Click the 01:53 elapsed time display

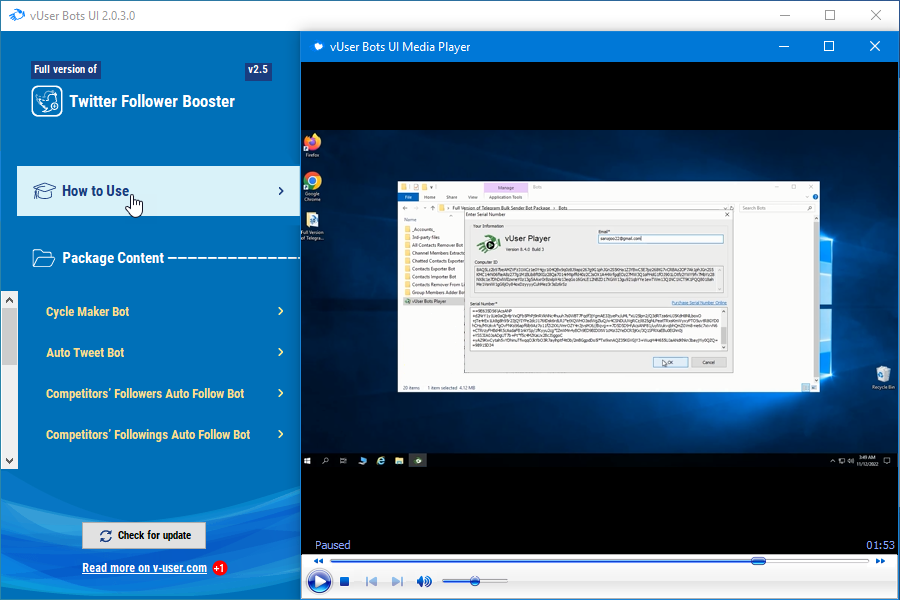coord(880,545)
